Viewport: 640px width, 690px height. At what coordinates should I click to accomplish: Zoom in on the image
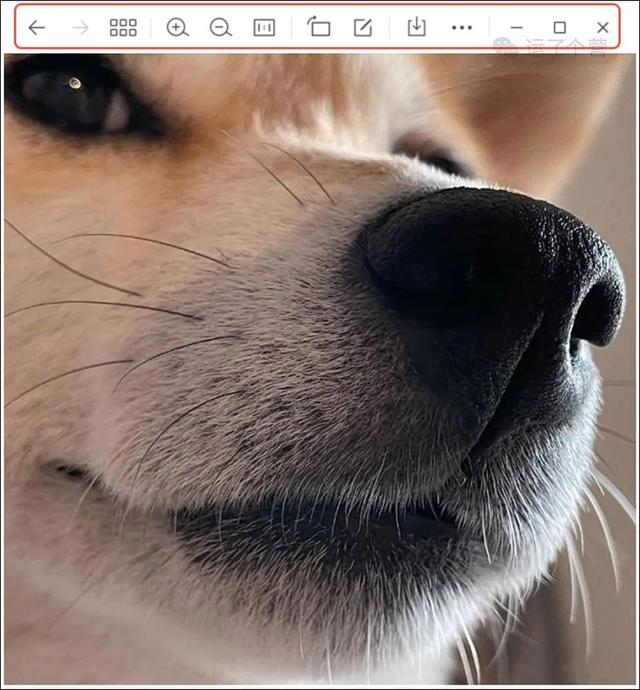click(x=177, y=28)
